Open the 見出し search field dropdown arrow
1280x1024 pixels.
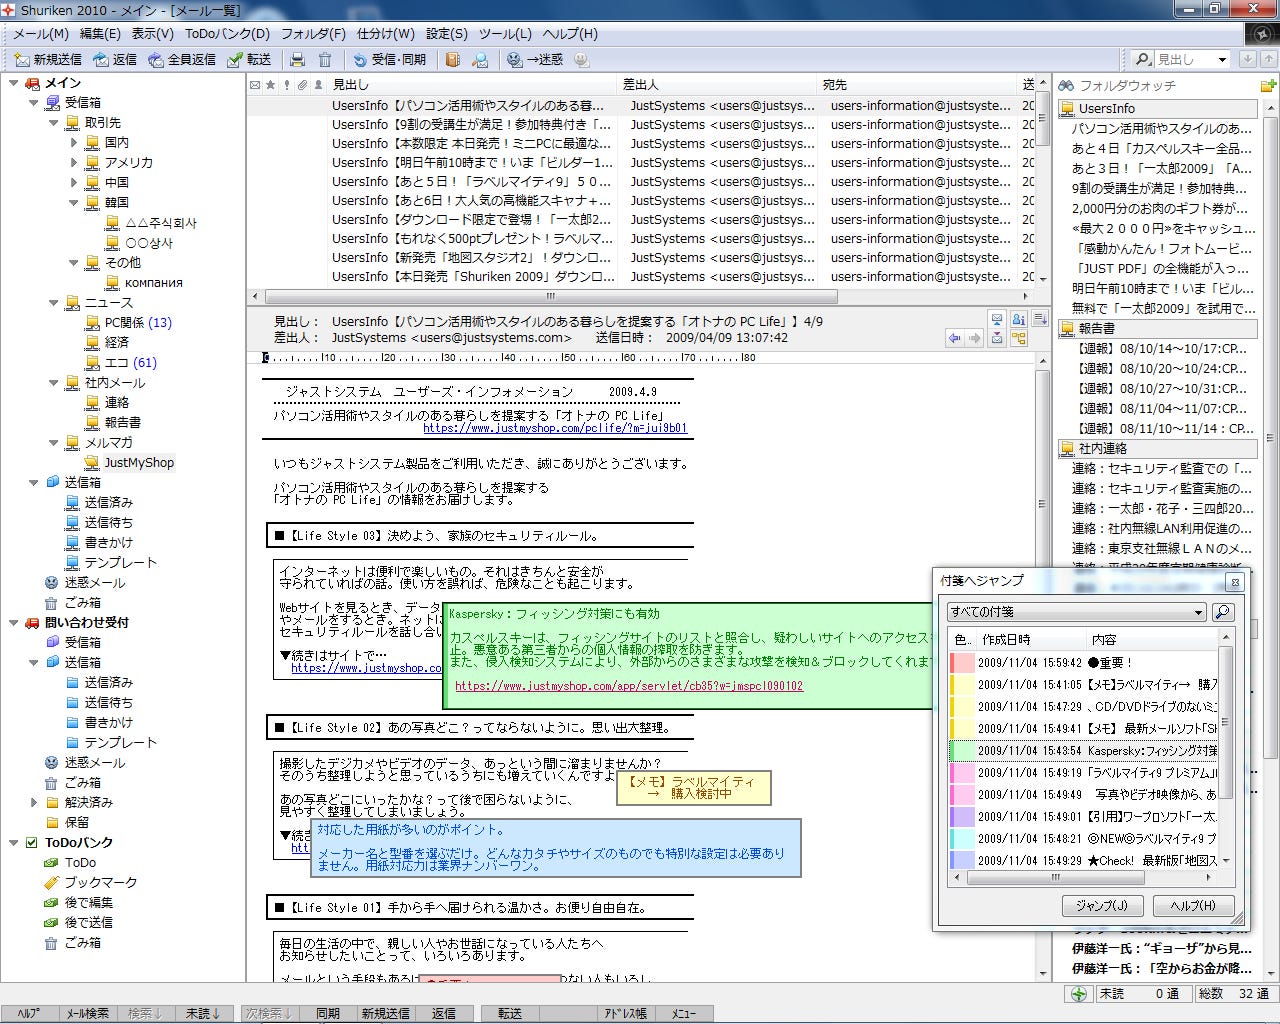pyautogui.click(x=1222, y=59)
